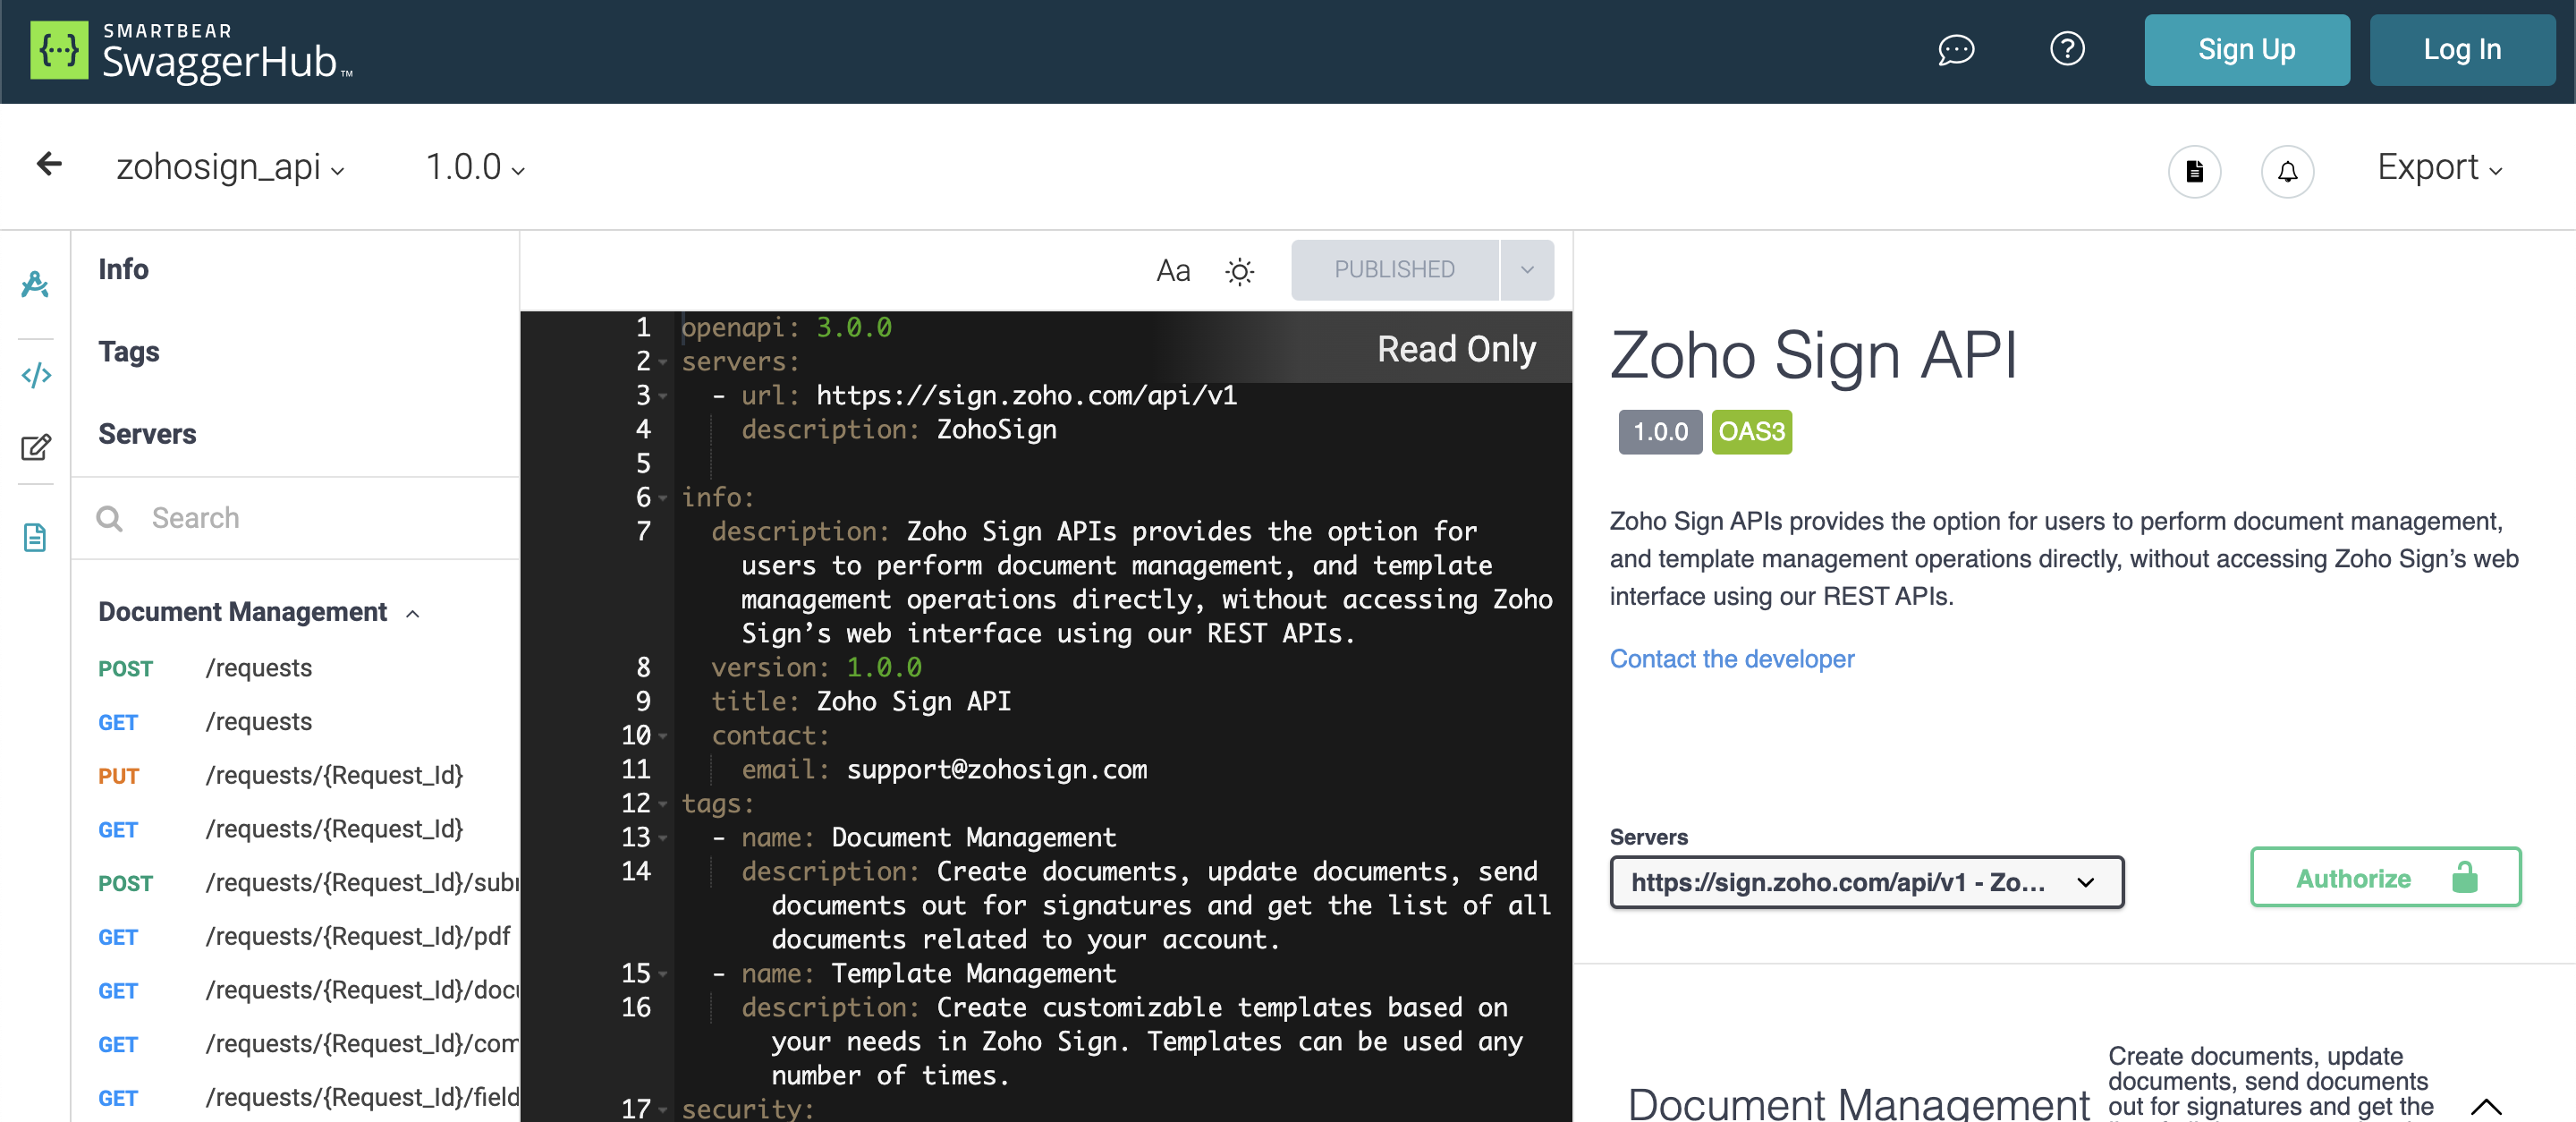Select GET /requests/{Request_Id}/field operation

(x=307, y=1098)
